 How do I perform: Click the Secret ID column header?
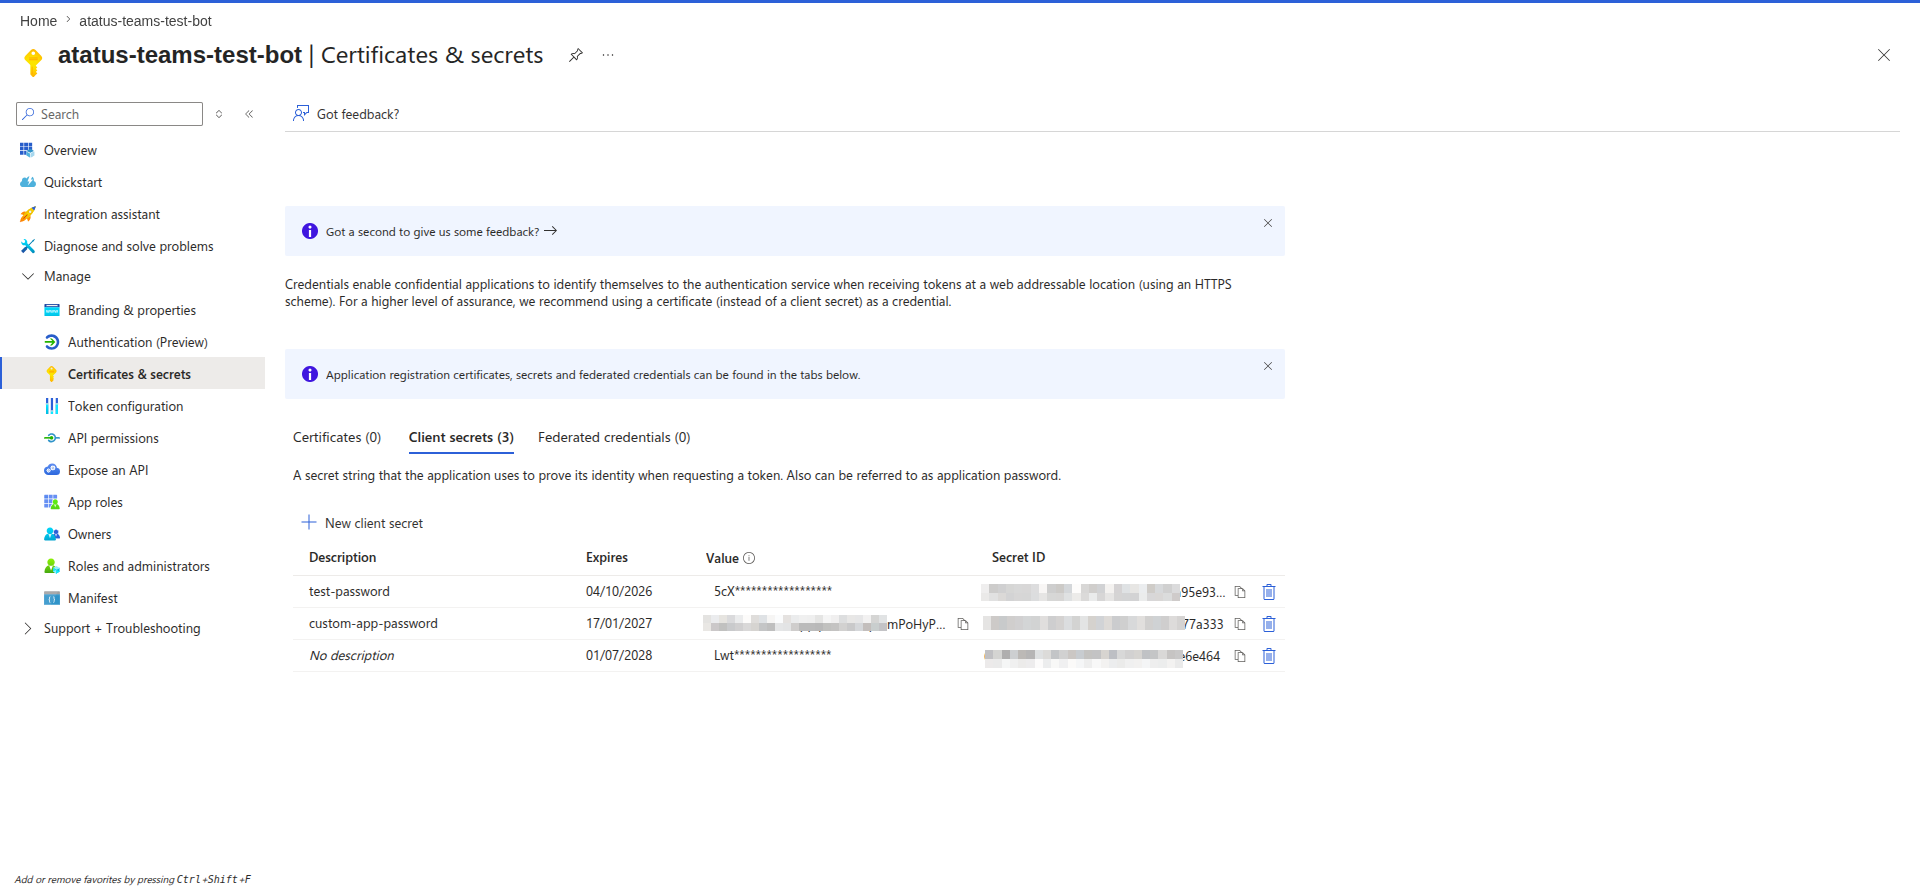(x=1018, y=557)
